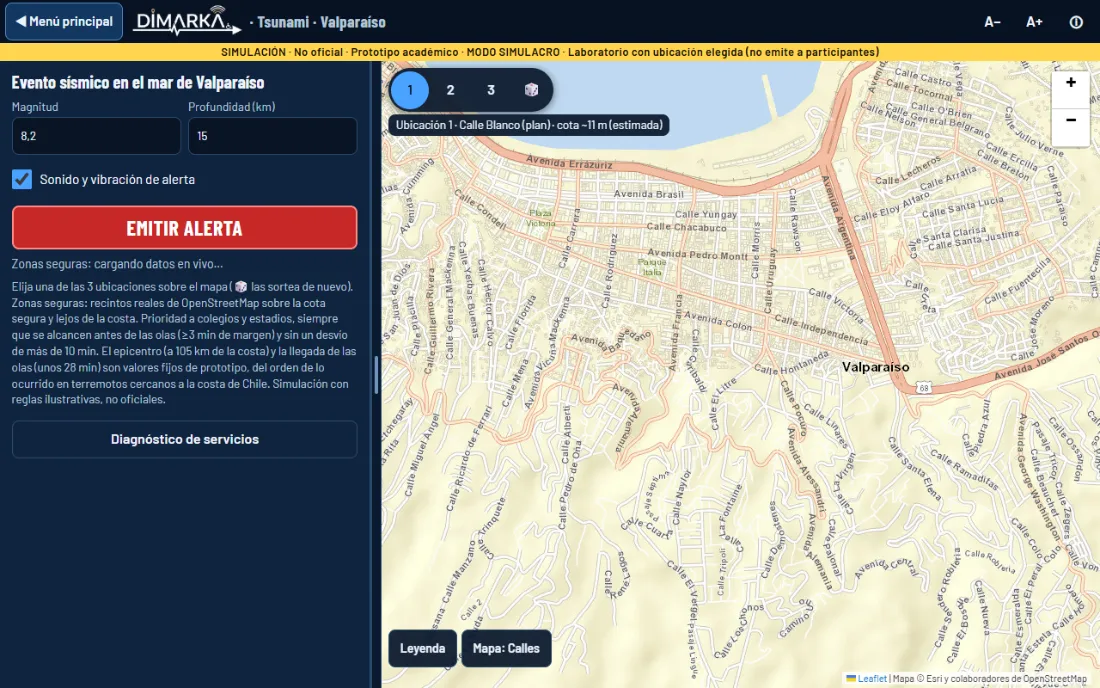1100x688 pixels.
Task: Select location 1 on the map
Action: (410, 90)
